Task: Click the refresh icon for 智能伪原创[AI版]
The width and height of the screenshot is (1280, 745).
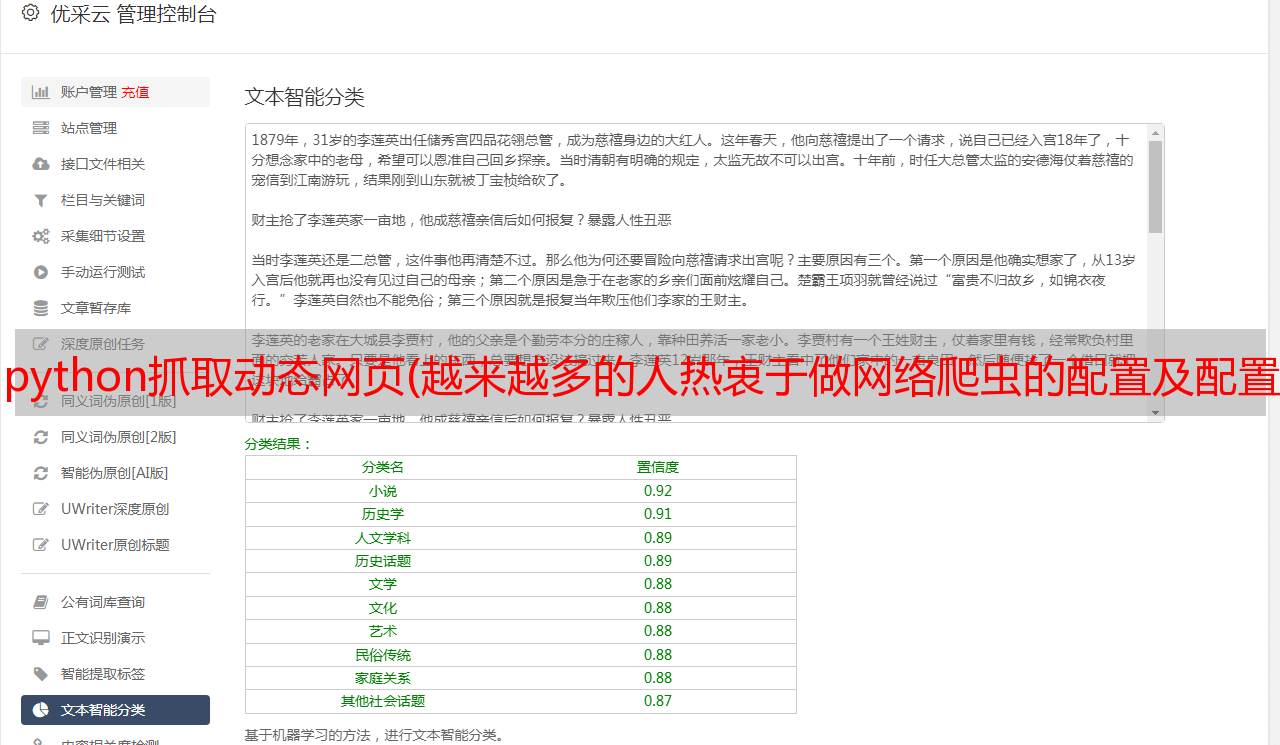Action: (x=41, y=473)
